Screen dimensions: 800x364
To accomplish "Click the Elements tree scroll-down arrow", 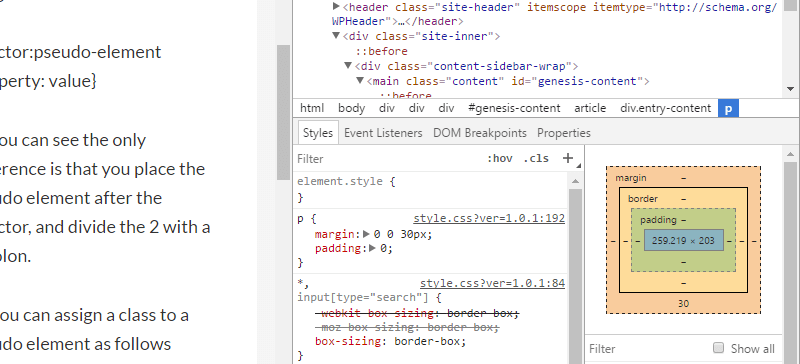I will 791,89.
